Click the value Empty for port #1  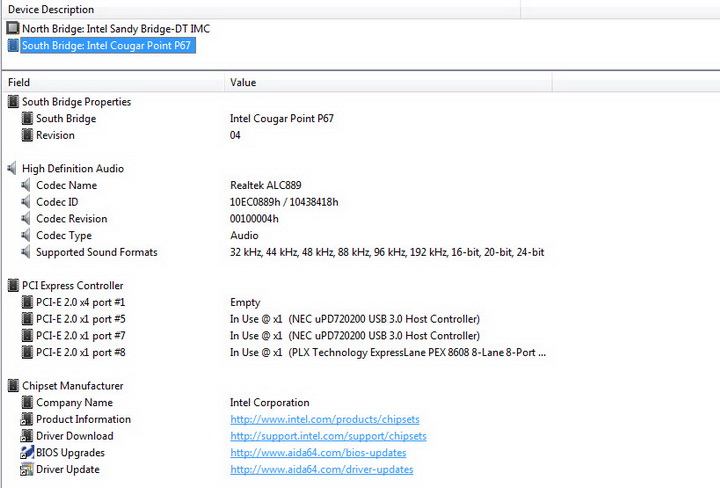245,302
